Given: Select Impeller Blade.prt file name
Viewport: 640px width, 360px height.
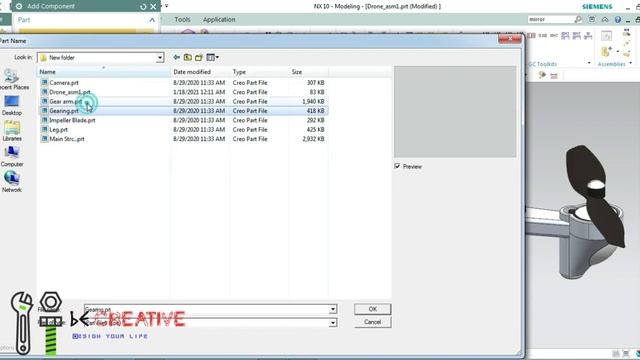Looking at the screenshot, I should [x=72, y=120].
